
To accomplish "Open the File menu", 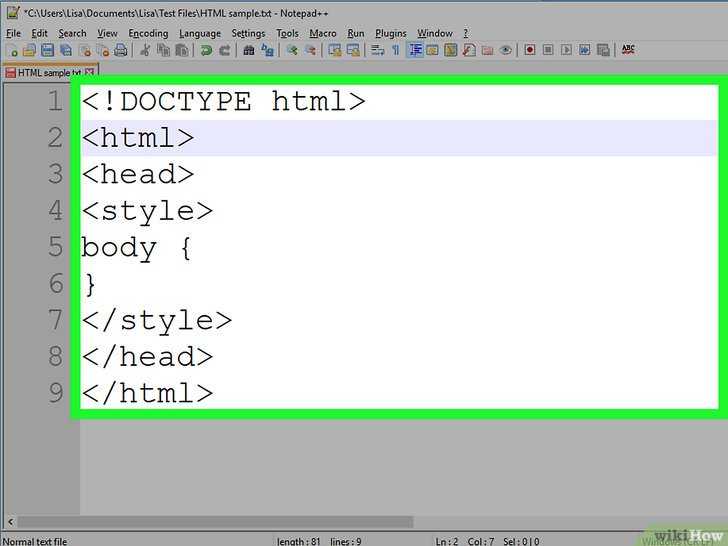I will pos(13,33).
